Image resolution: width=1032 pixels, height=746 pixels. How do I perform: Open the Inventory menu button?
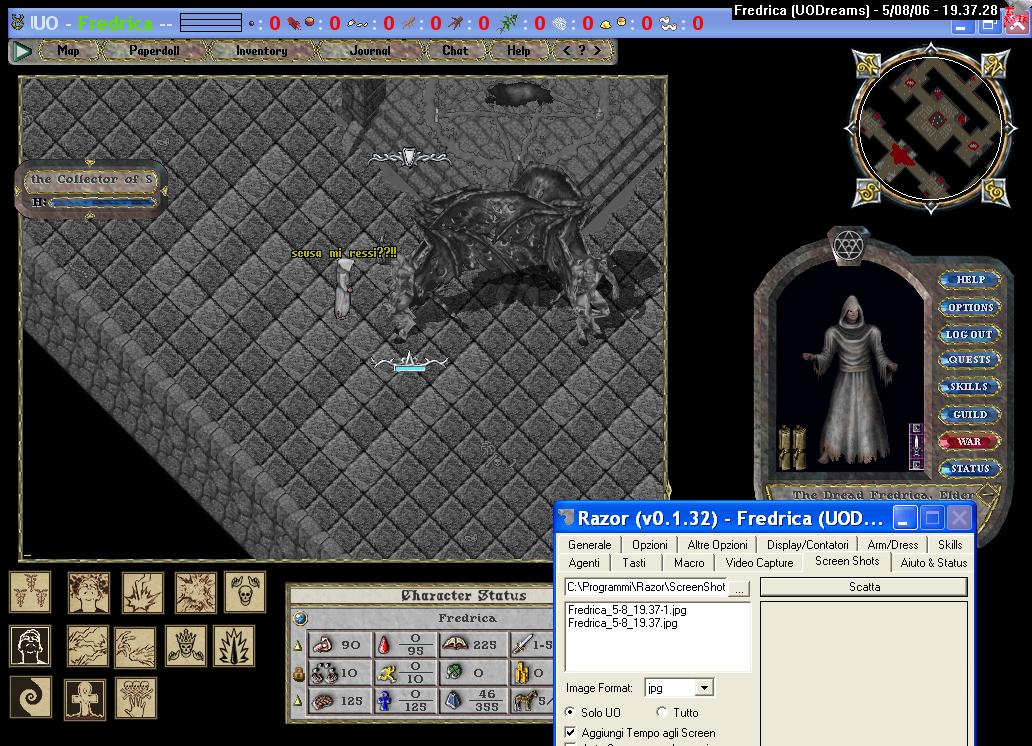[261, 51]
